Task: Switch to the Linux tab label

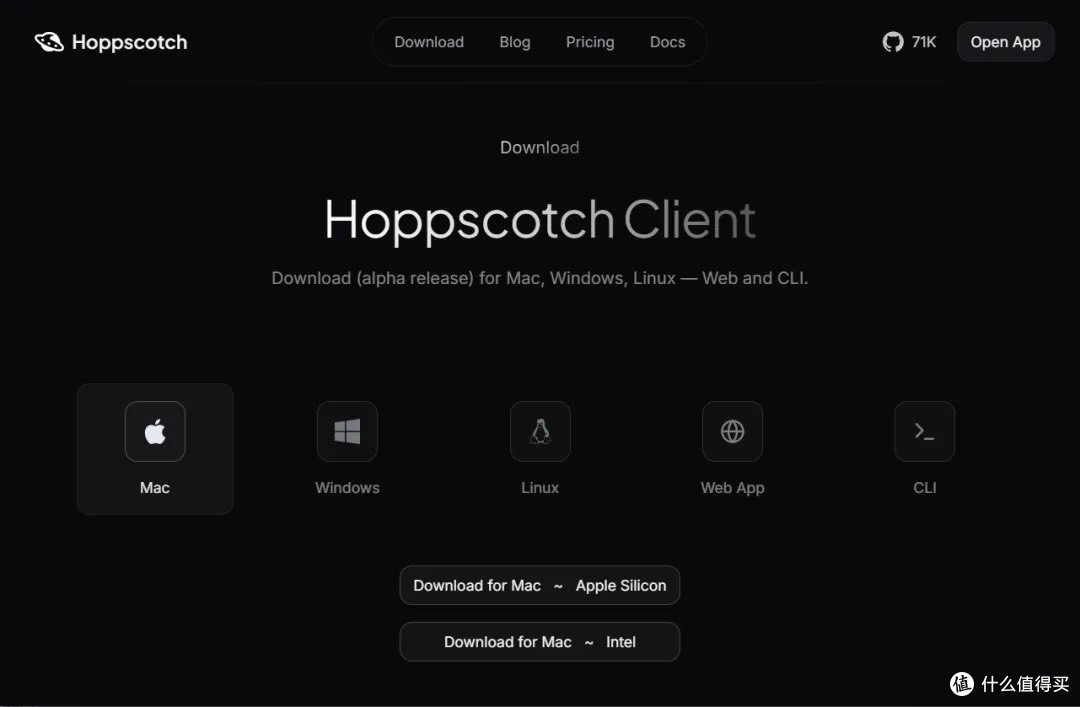Action: pos(540,488)
